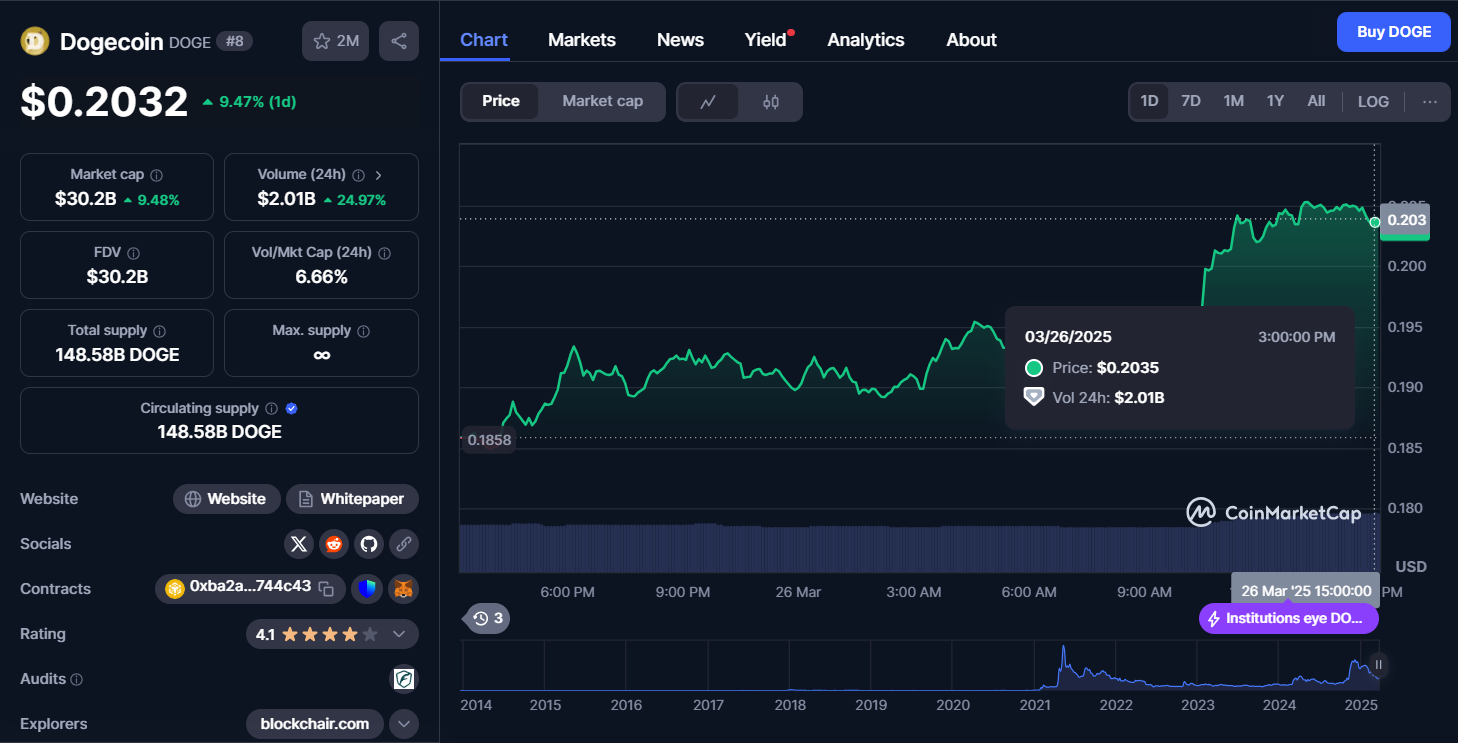Copy the contract address 0xba2a...744c43
This screenshot has width=1458, height=743.
(x=326, y=588)
